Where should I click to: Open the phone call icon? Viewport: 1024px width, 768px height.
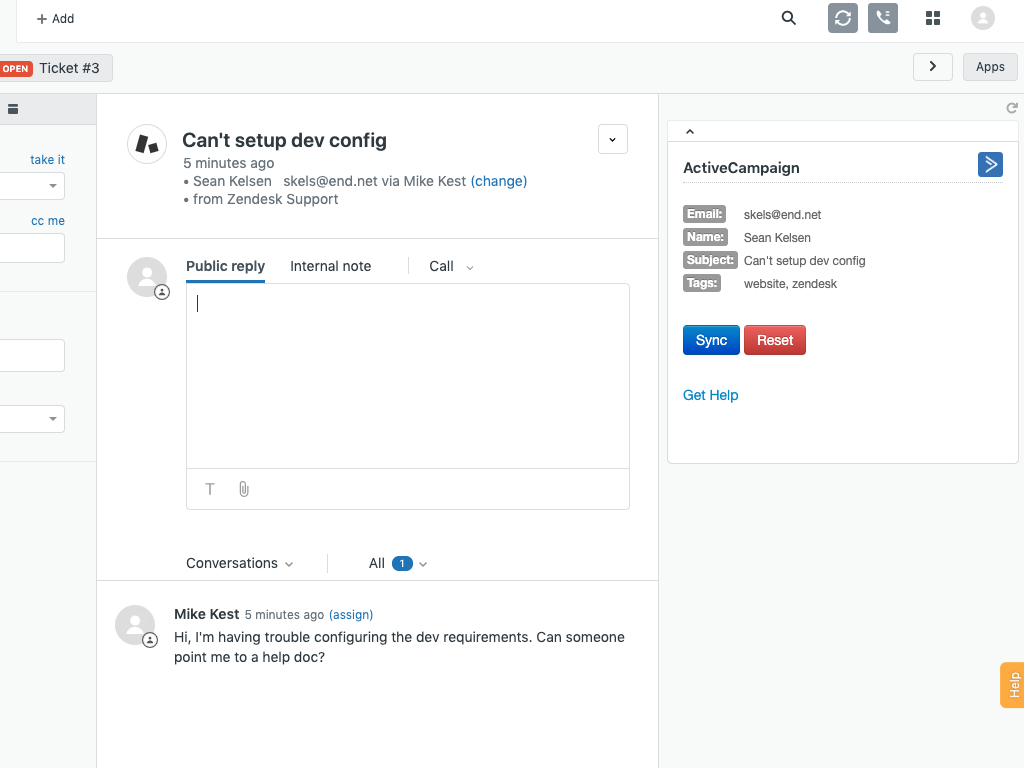click(883, 18)
